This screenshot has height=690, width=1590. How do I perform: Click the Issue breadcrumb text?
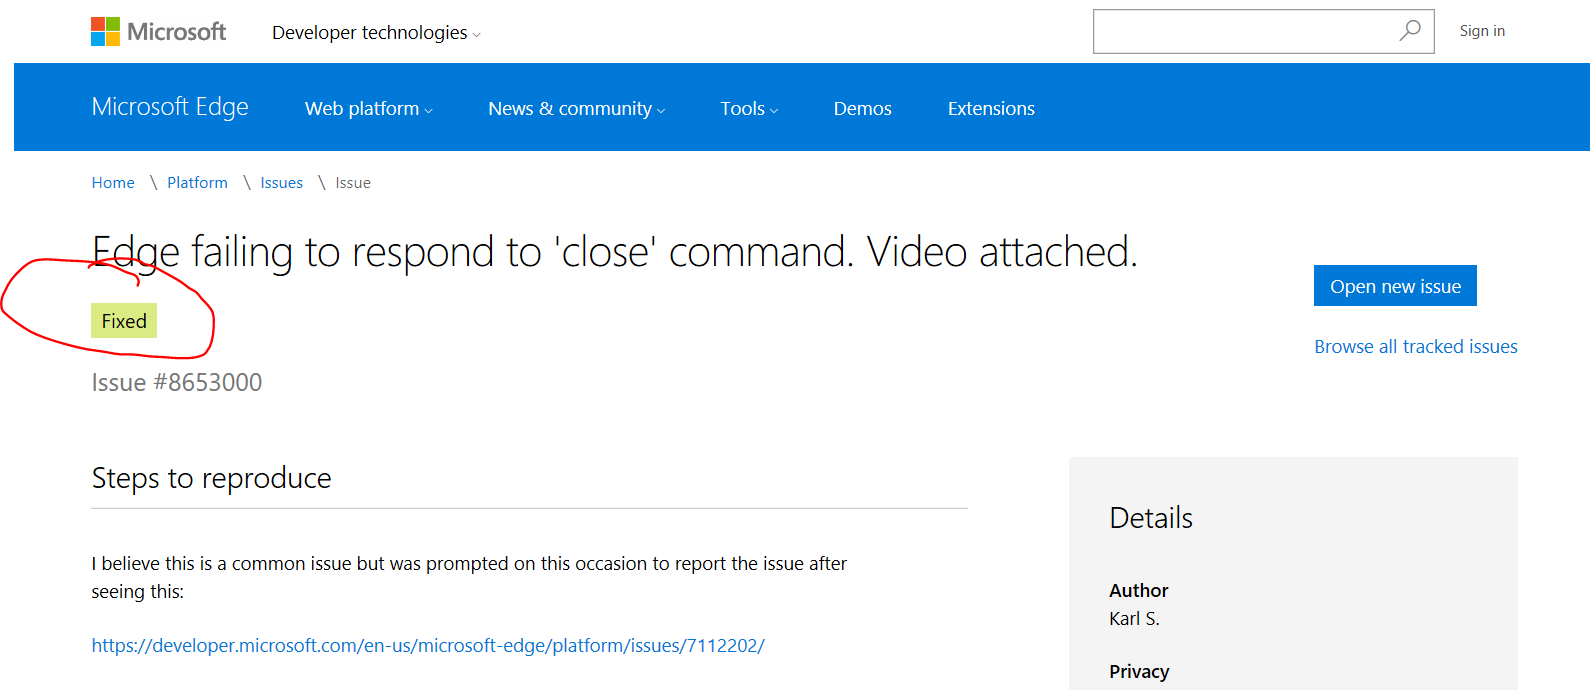[353, 183]
